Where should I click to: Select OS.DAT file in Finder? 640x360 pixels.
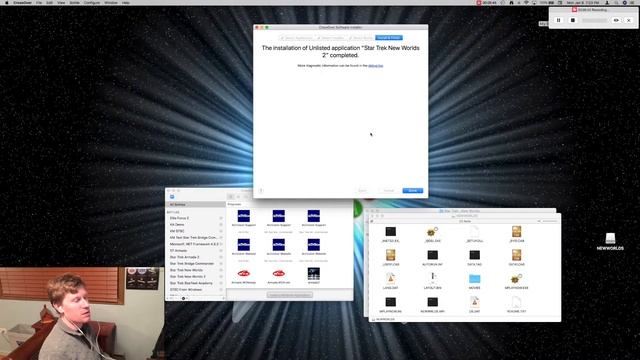[x=474, y=304]
